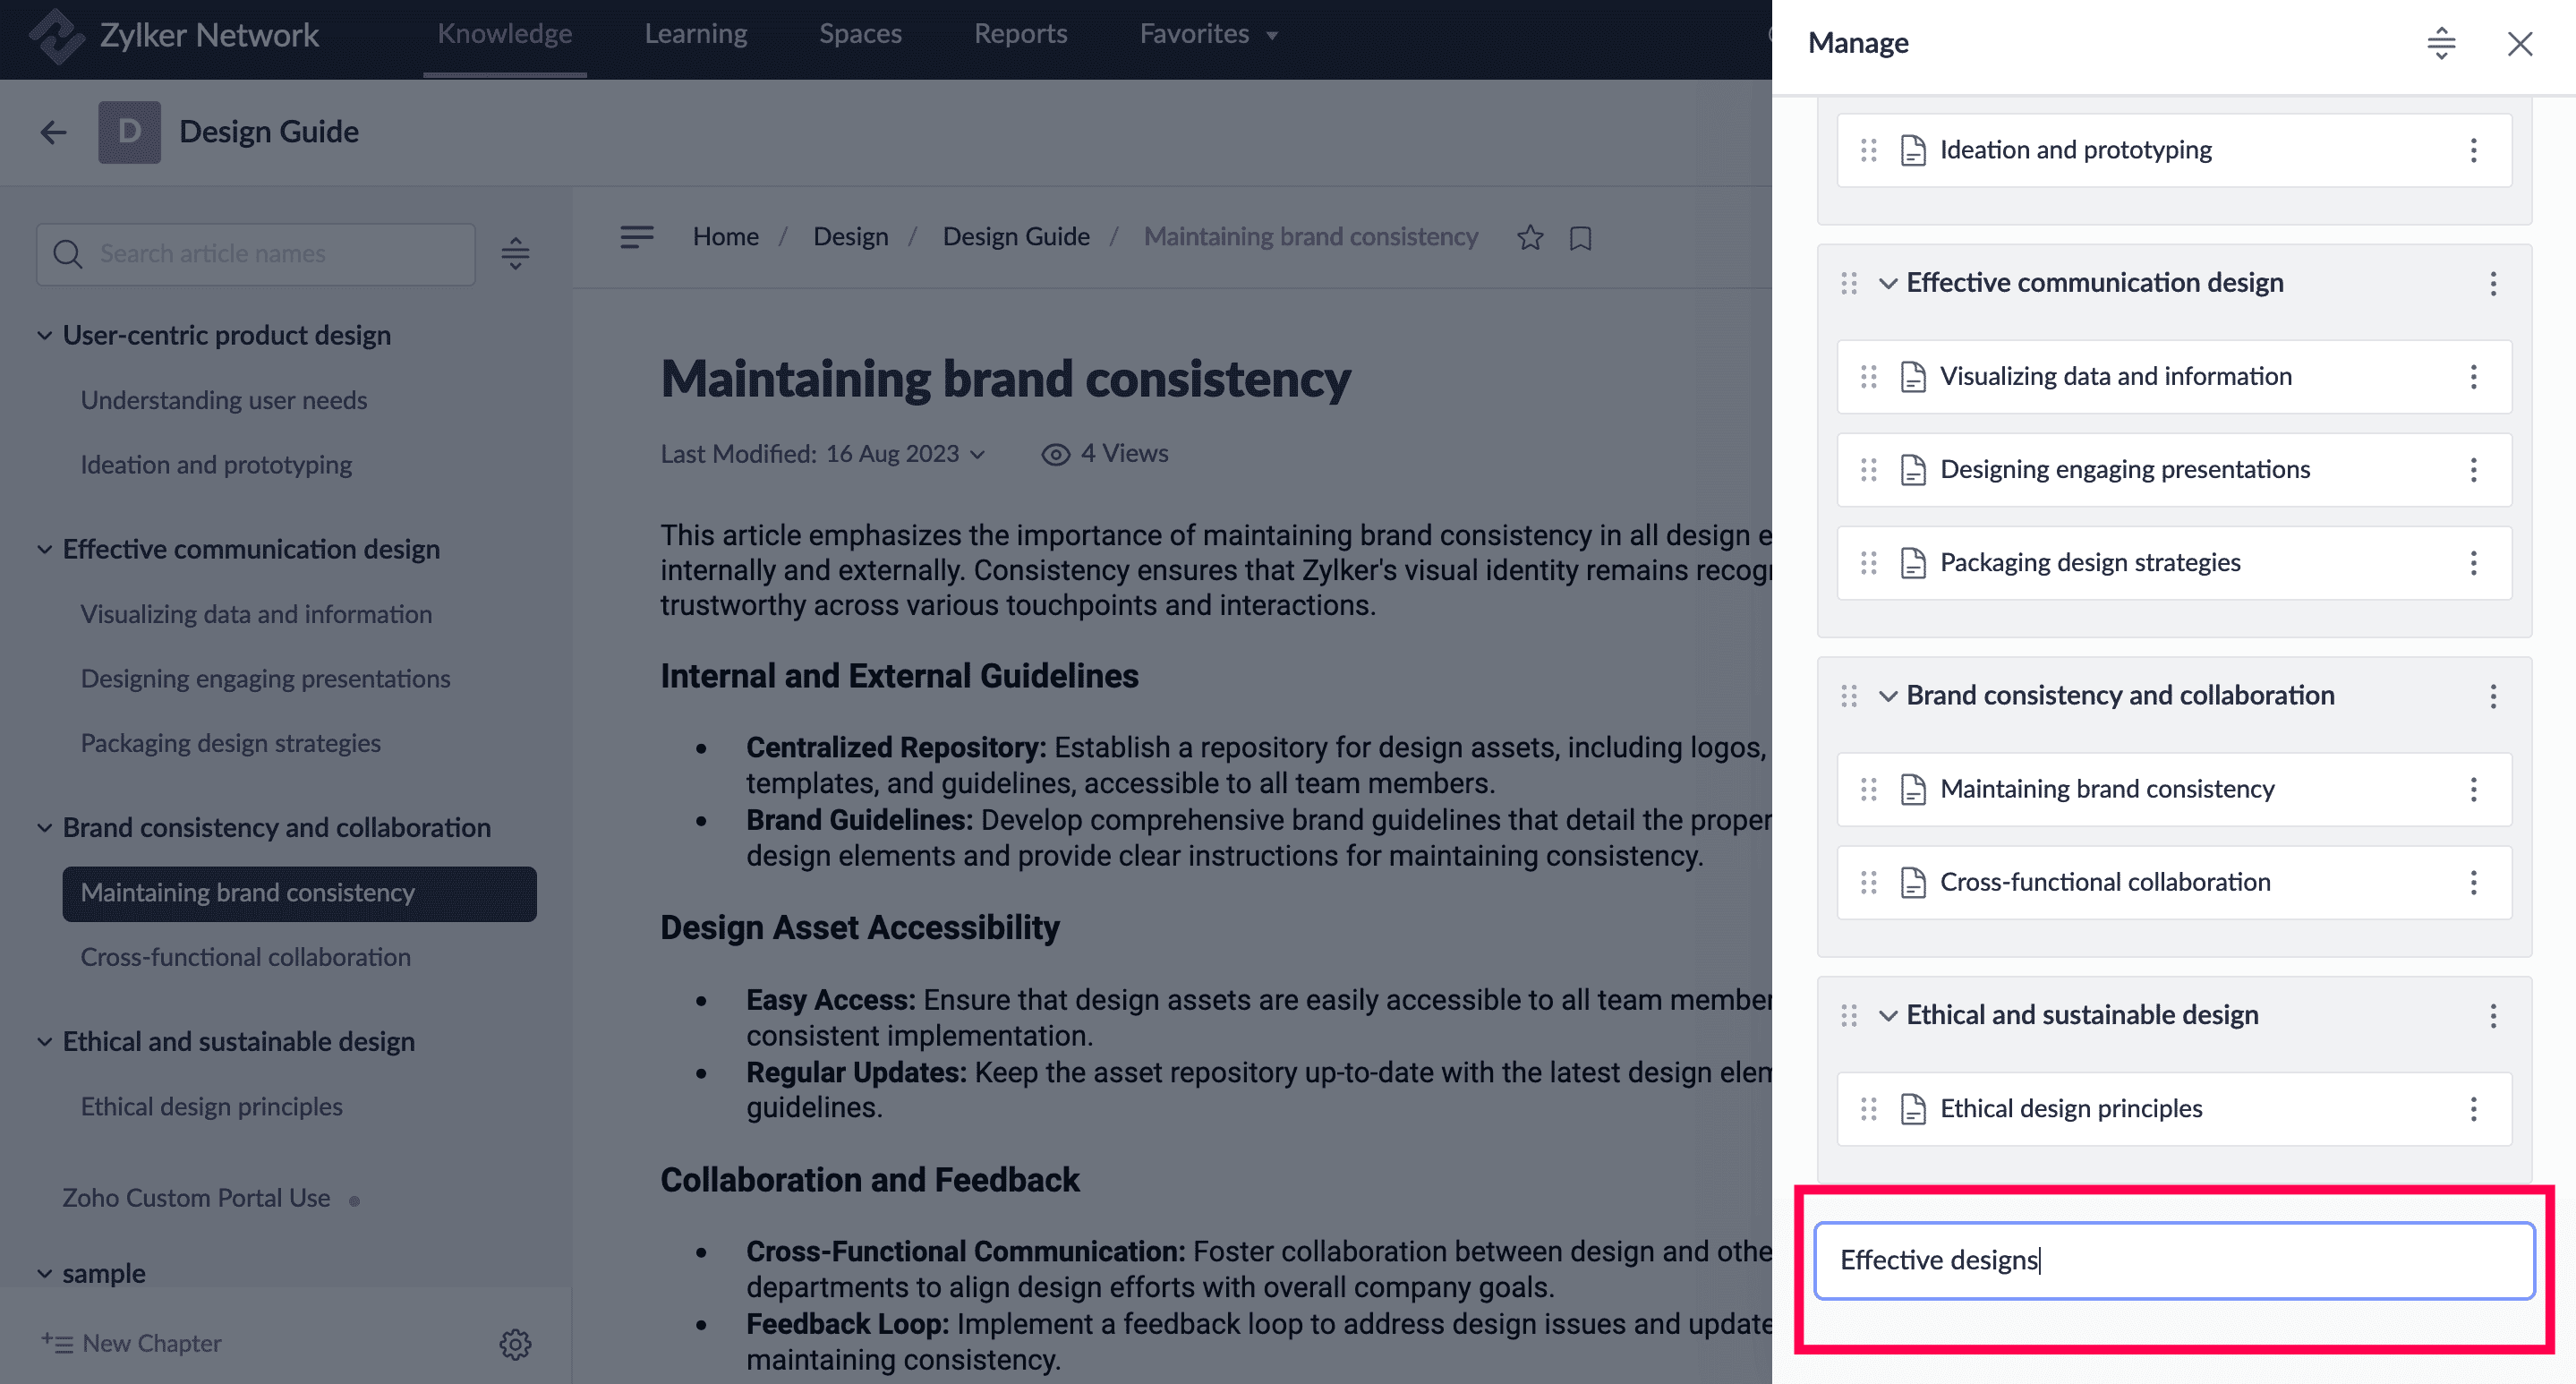
Task: Click the bookmark icon beside breadcrumb
Action: (1580, 238)
